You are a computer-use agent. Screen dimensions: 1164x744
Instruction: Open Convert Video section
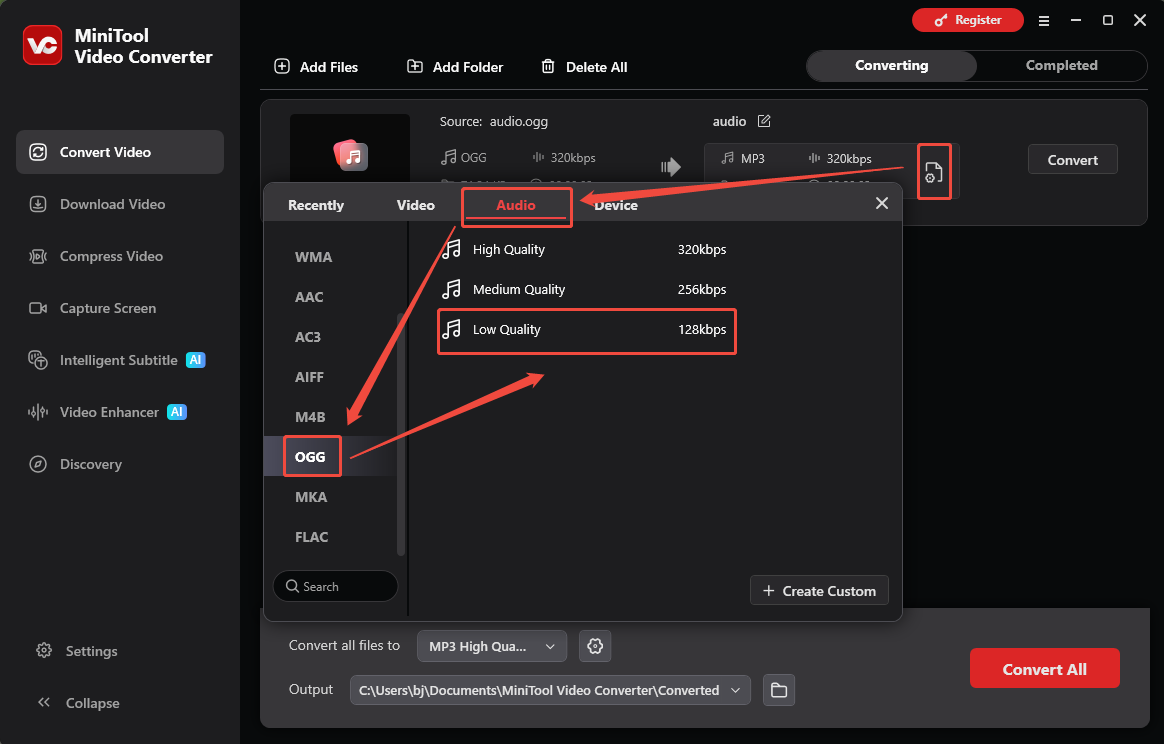(x=120, y=152)
